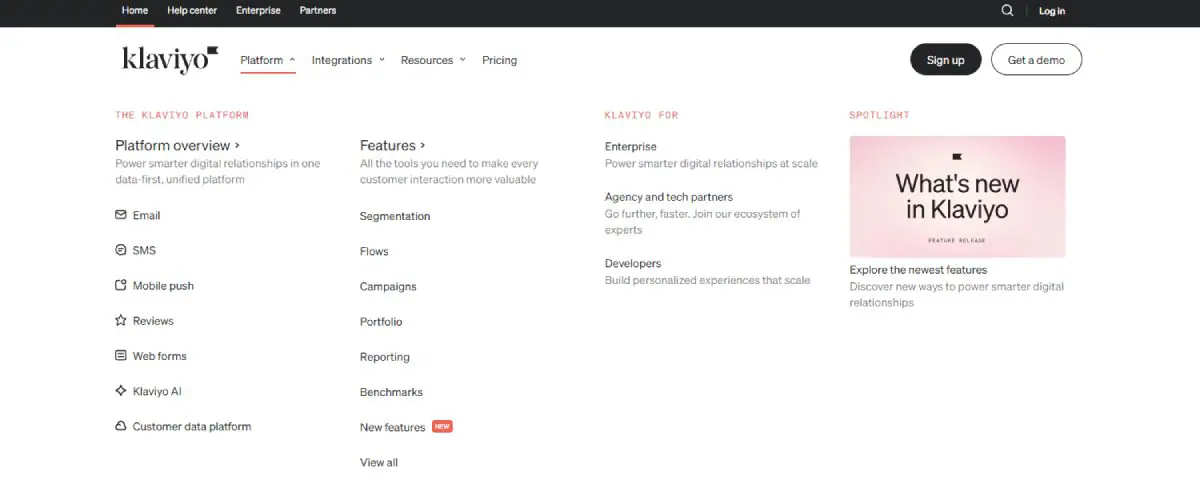Collapse the Platform dropdown menu
Viewport: 1200px width, 500px height.
pyautogui.click(x=267, y=60)
